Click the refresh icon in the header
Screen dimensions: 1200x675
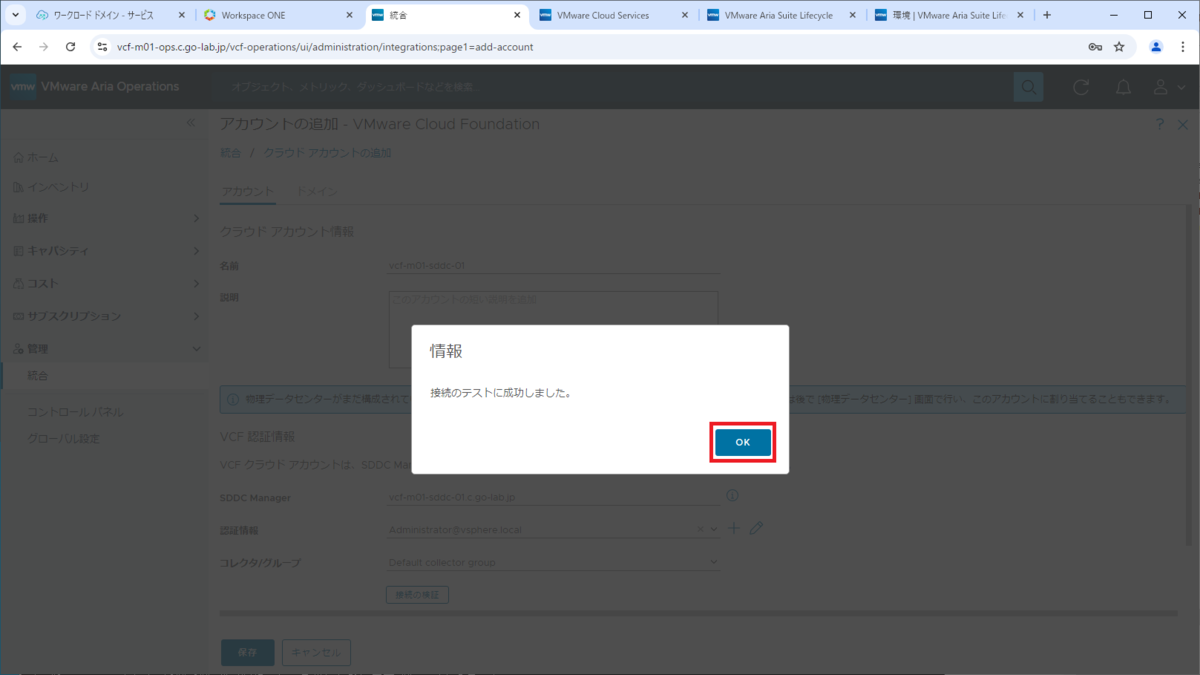pyautogui.click(x=1080, y=87)
